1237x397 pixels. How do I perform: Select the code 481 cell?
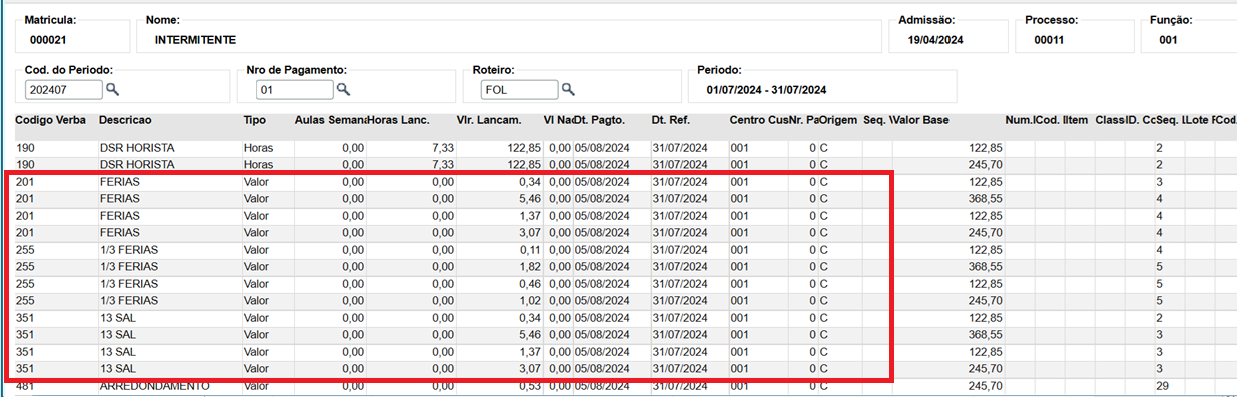pyautogui.click(x=24, y=385)
